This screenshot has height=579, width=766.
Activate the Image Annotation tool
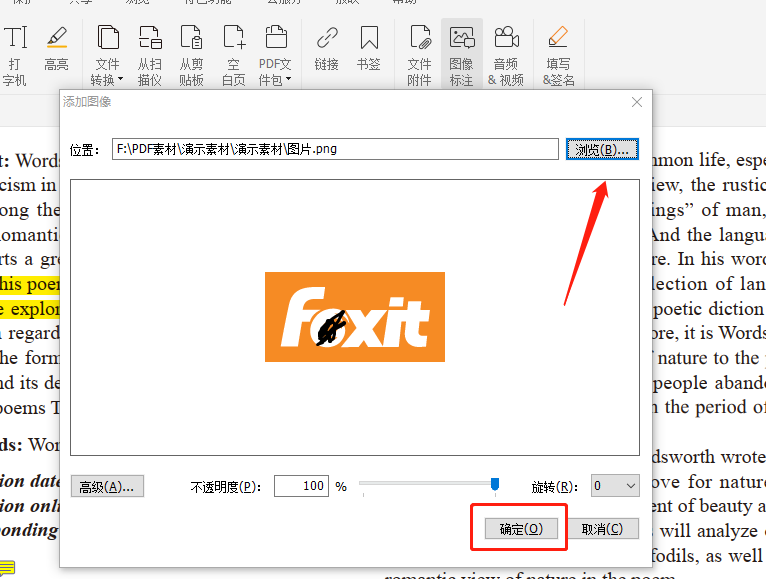tap(462, 55)
